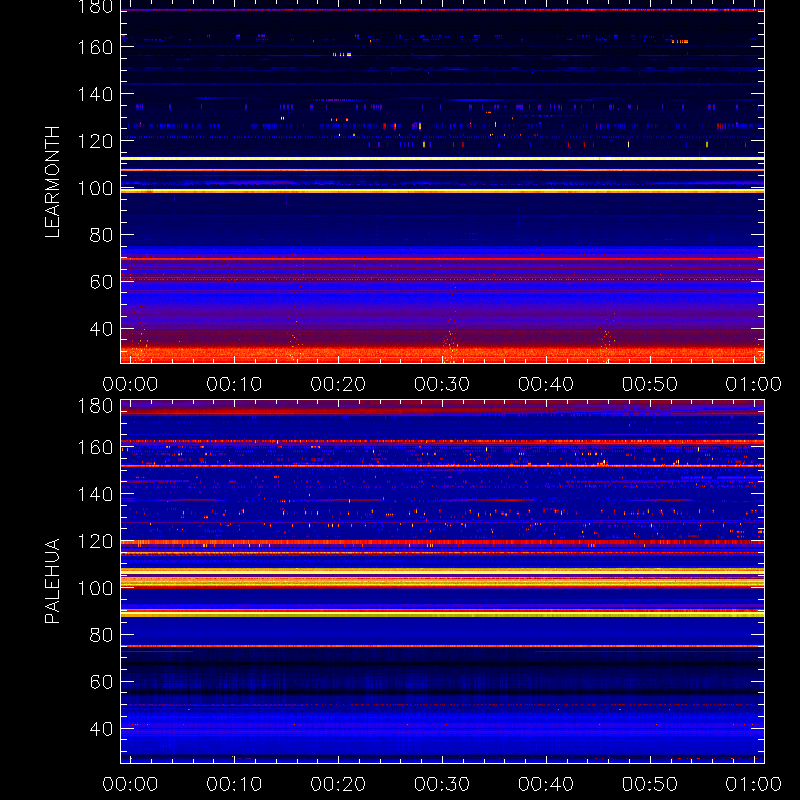Screen dimensions: 800x800
Task: Pick the 160 label on Palehua axis
Action: [x=95, y=447]
